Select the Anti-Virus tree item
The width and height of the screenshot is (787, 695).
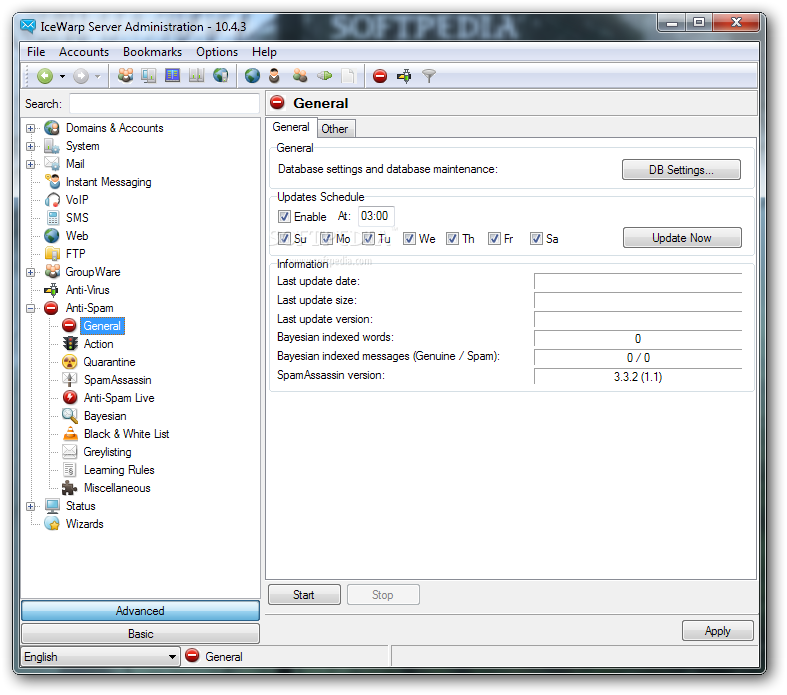(87, 290)
